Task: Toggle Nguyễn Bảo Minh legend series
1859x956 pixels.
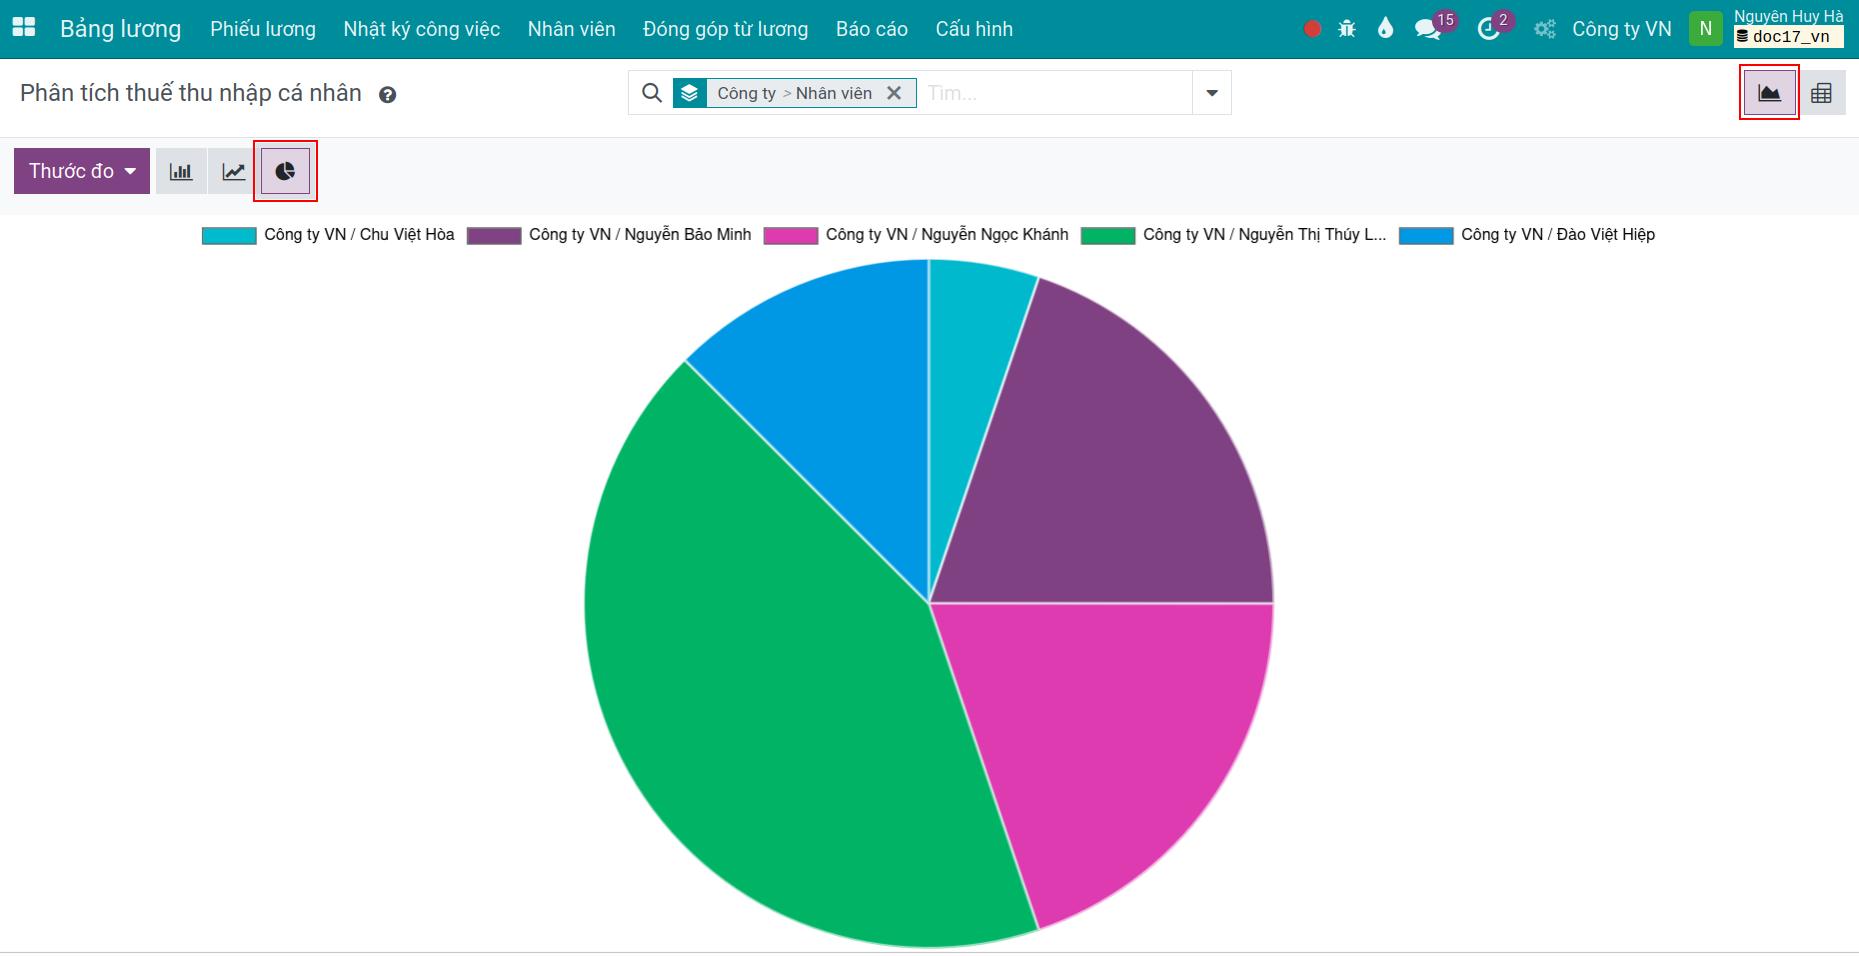Action: tap(609, 235)
